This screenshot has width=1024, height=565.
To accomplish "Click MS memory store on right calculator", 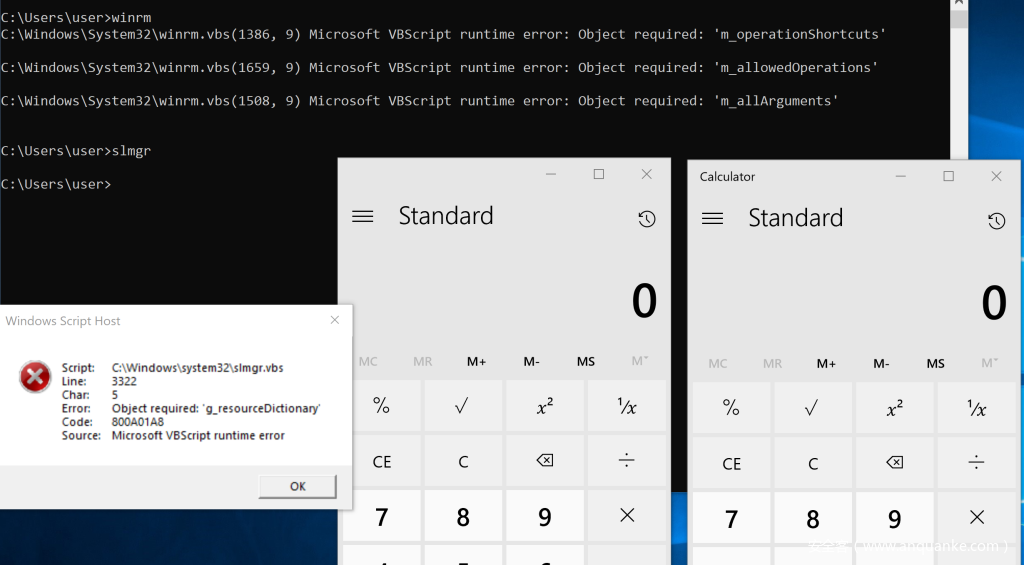I will coord(935,363).
